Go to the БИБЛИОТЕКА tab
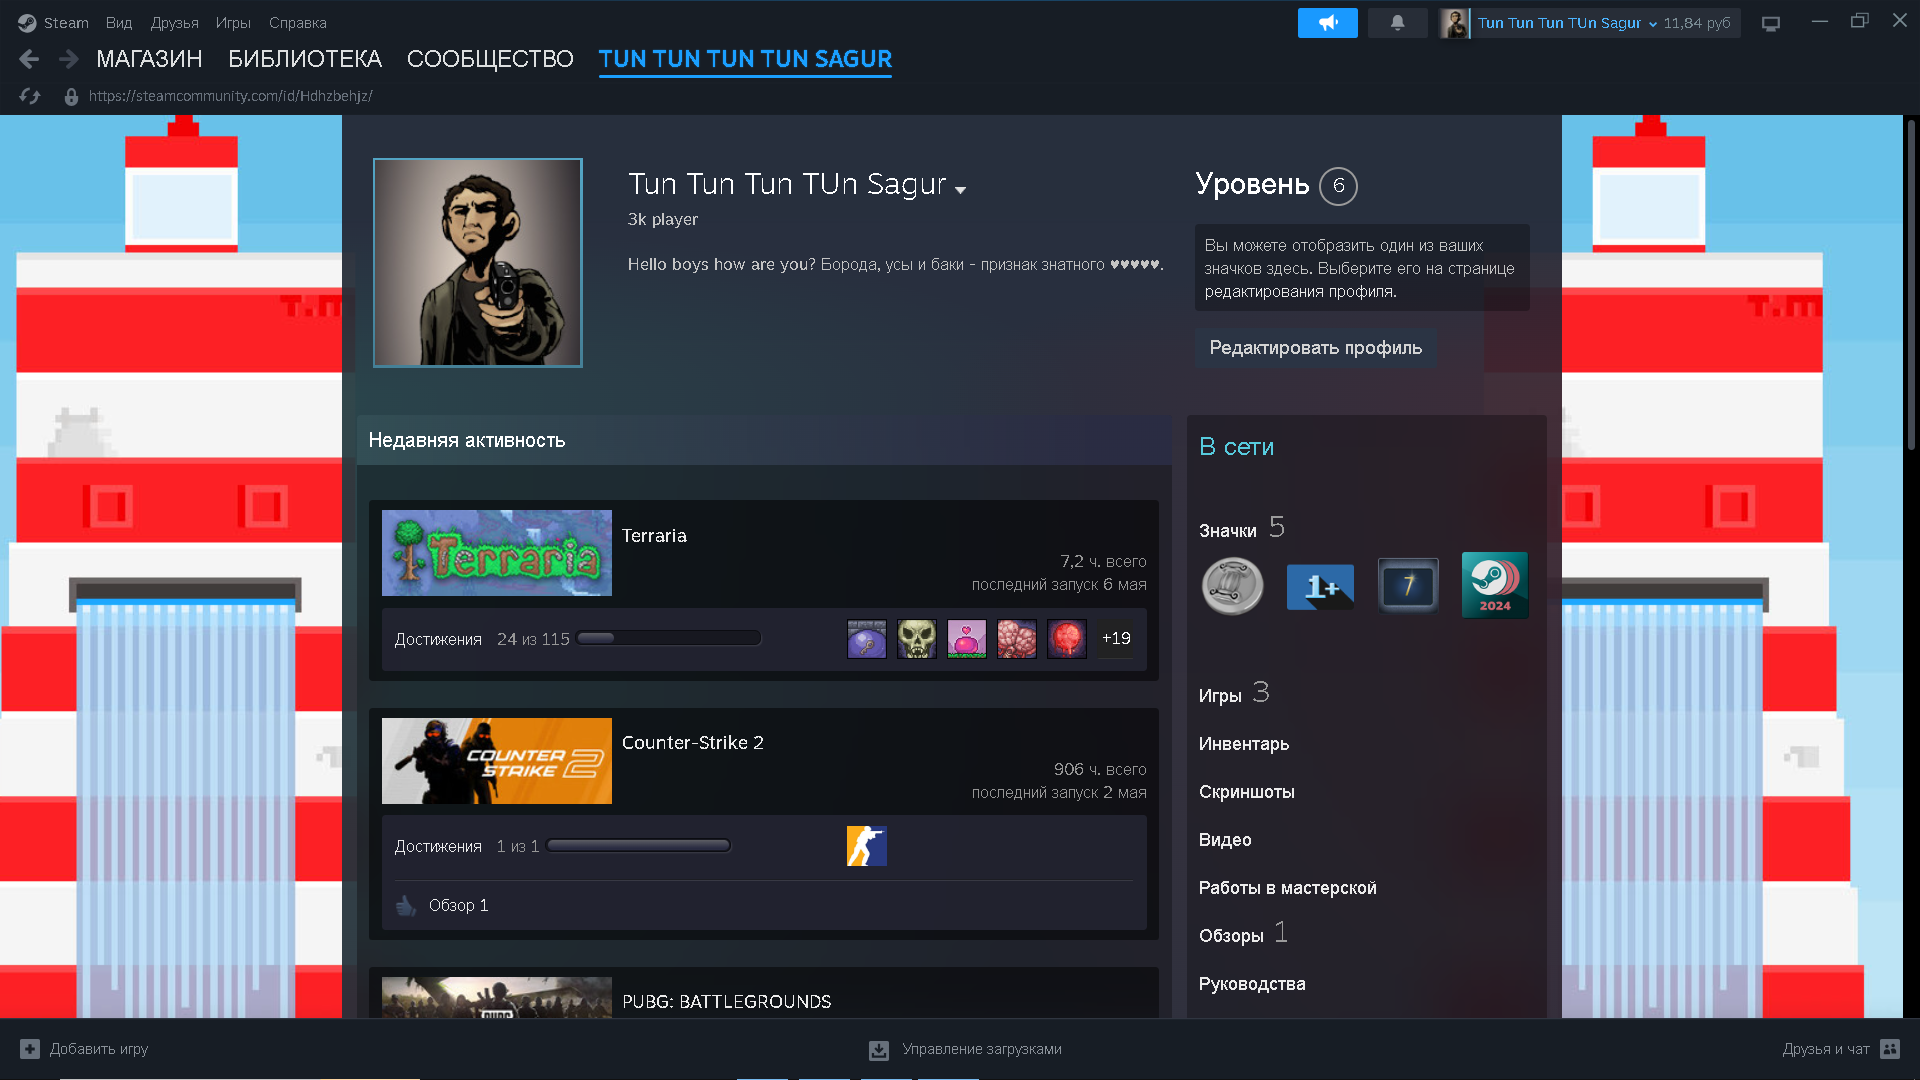Viewport: 1920px width, 1080px height. 305,59
